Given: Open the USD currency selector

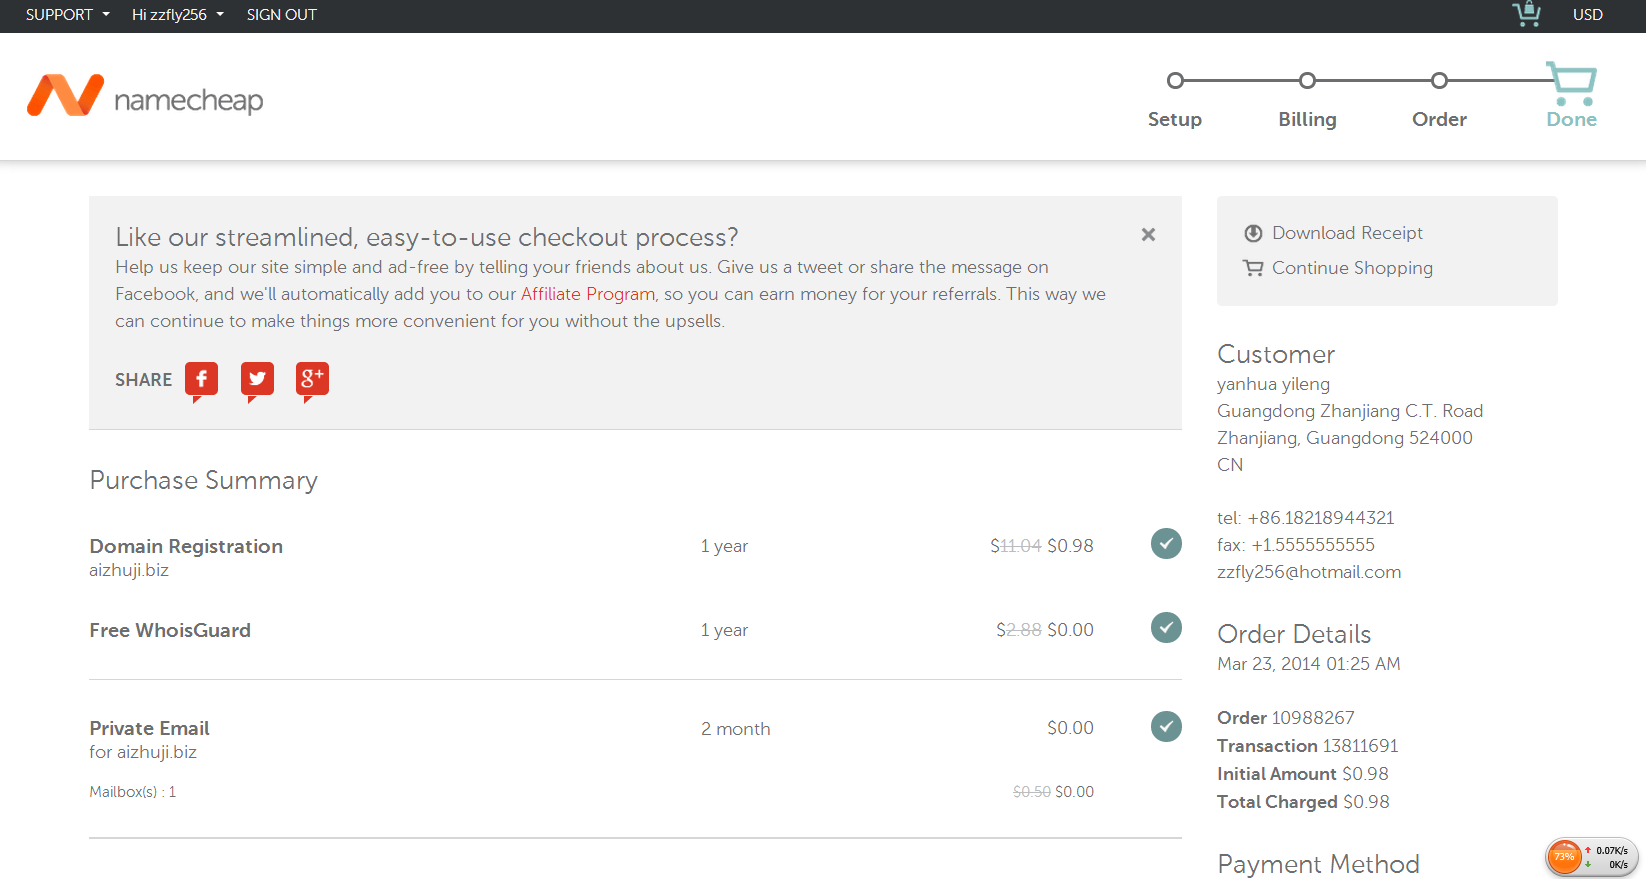Looking at the screenshot, I should click(x=1587, y=15).
